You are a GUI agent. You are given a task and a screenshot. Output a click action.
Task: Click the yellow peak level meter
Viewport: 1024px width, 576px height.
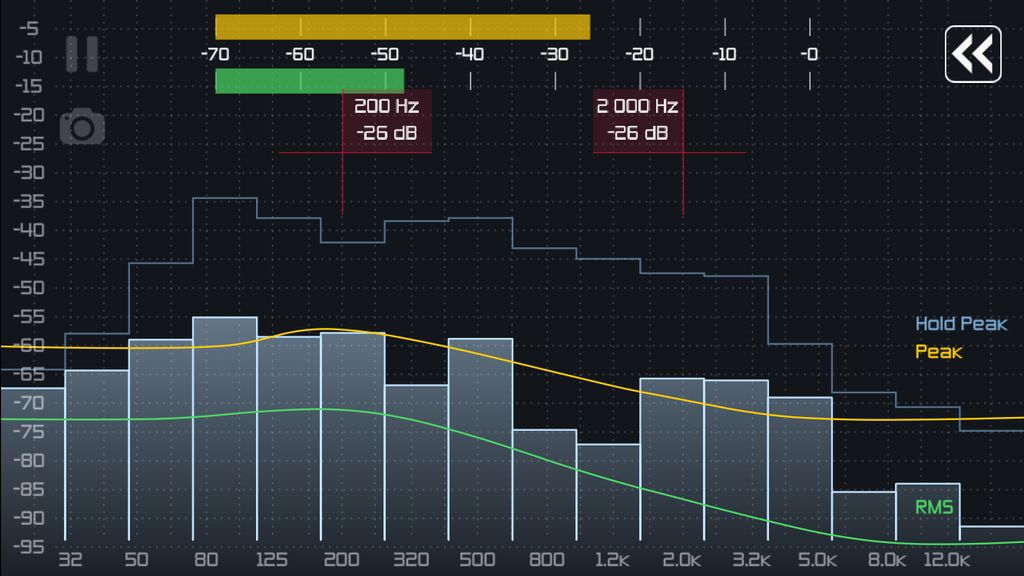point(400,29)
